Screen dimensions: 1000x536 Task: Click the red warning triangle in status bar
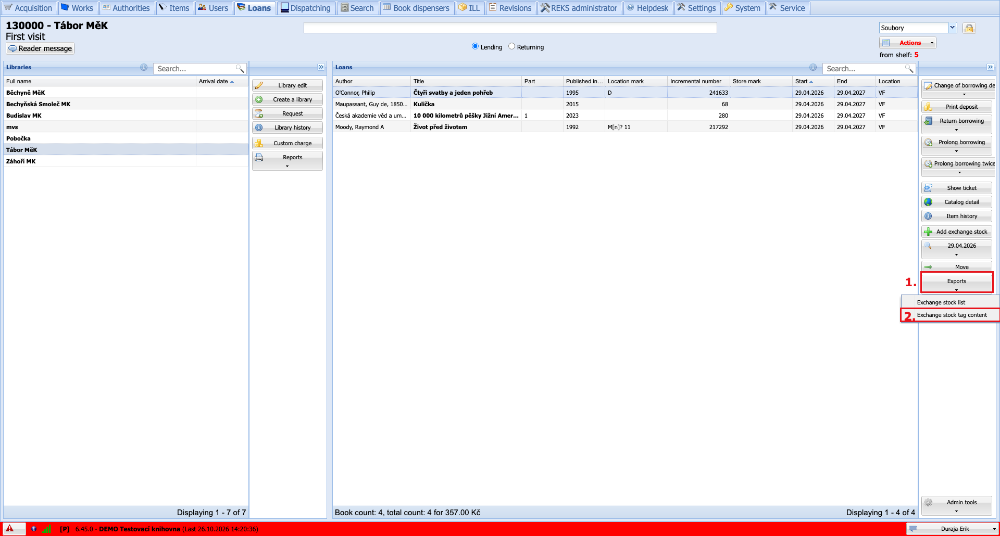10,529
